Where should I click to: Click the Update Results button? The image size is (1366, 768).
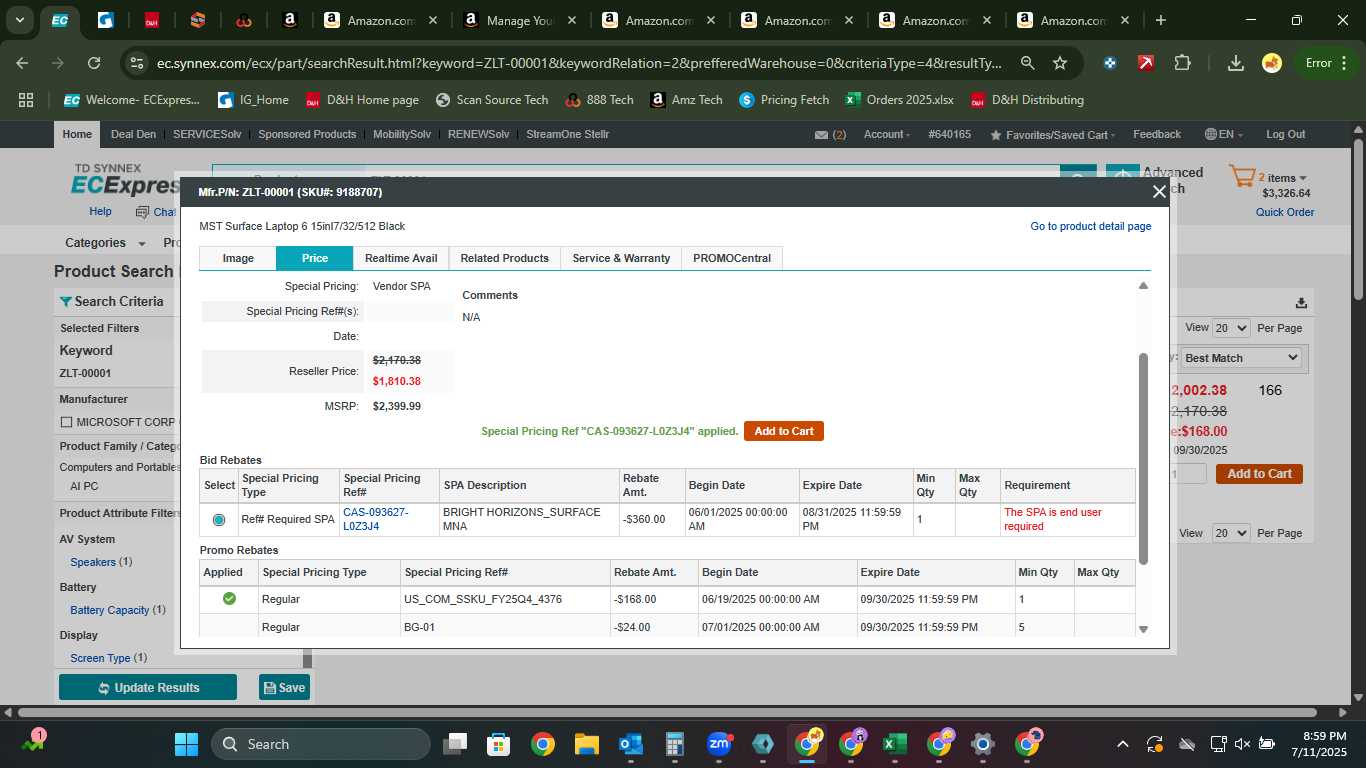[148, 688]
